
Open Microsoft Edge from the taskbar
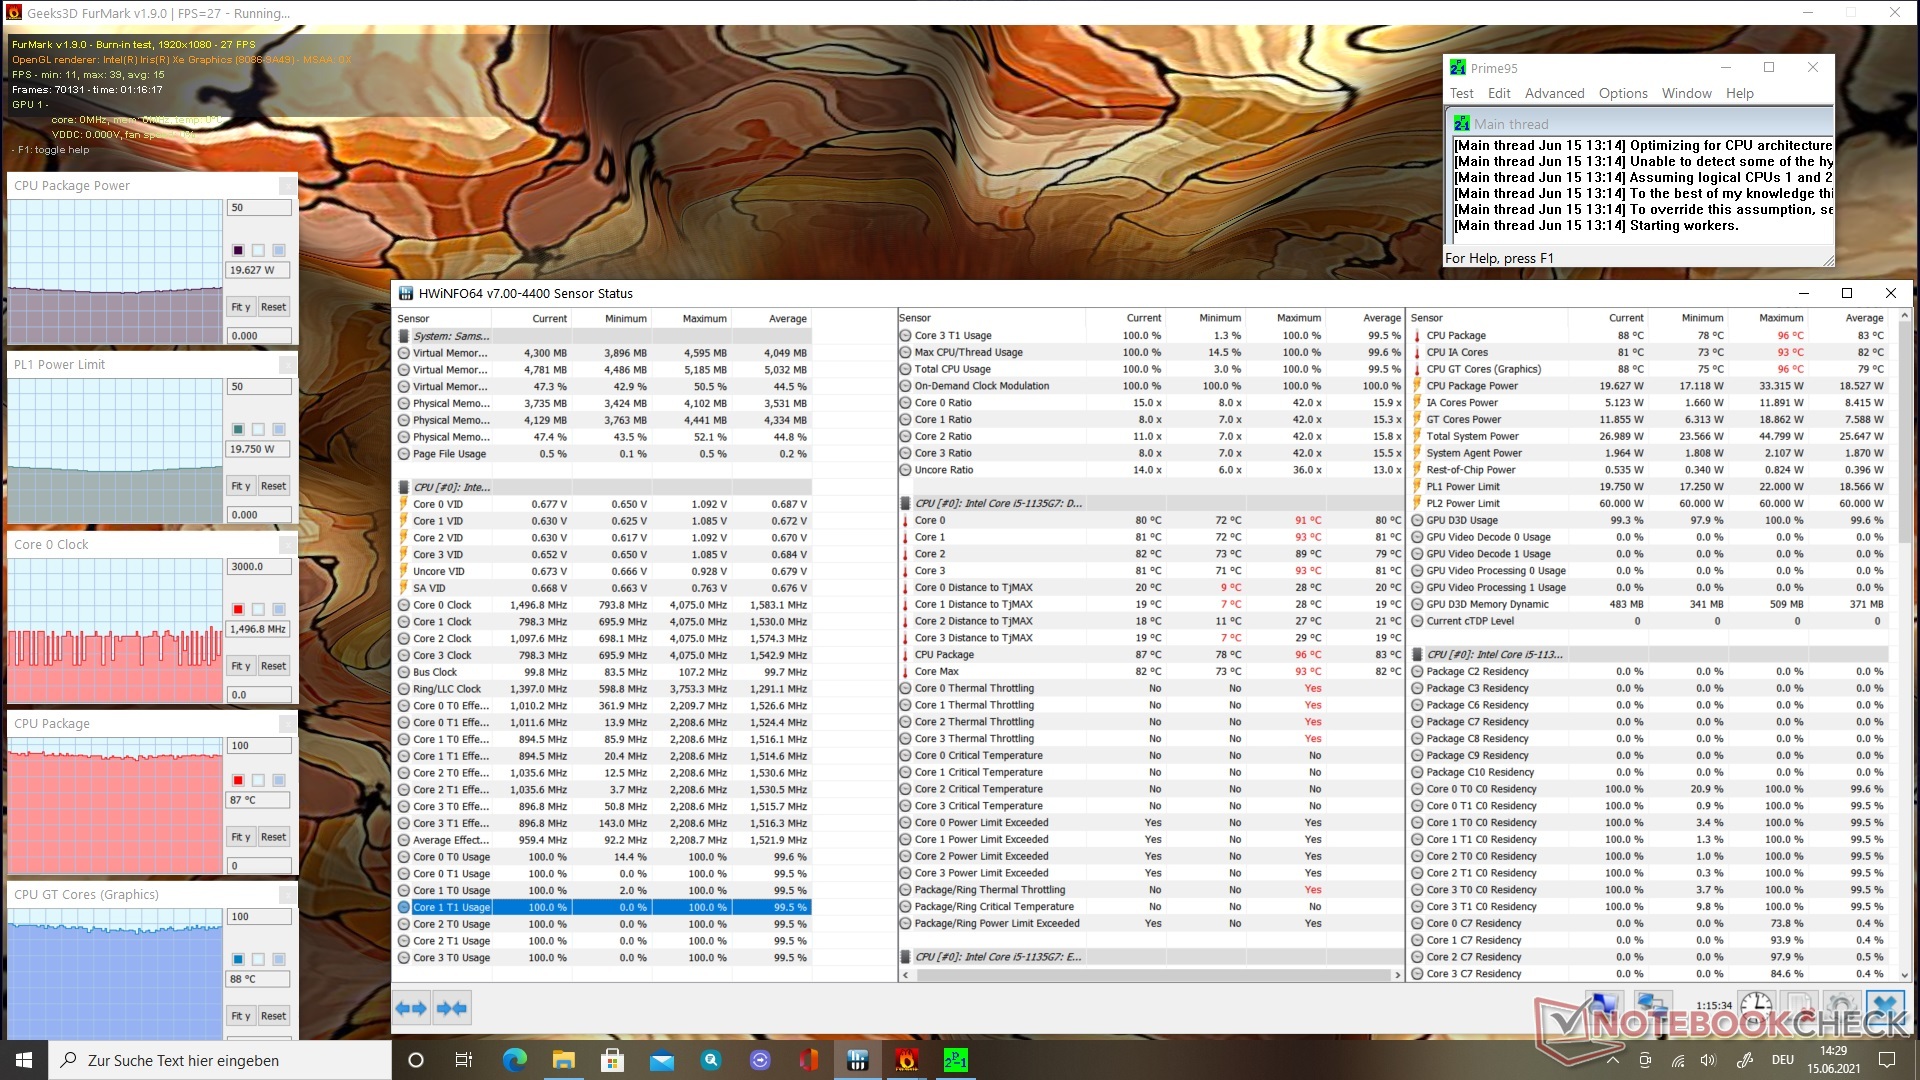coord(514,1060)
